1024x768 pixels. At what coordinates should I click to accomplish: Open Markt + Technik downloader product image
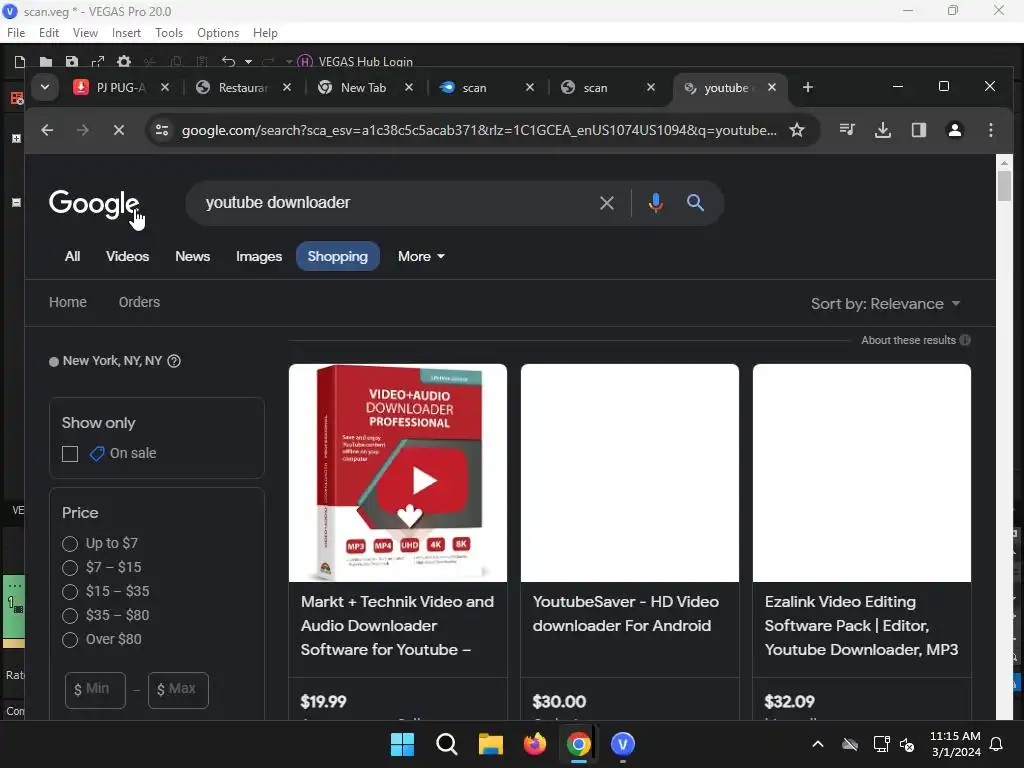(x=398, y=473)
